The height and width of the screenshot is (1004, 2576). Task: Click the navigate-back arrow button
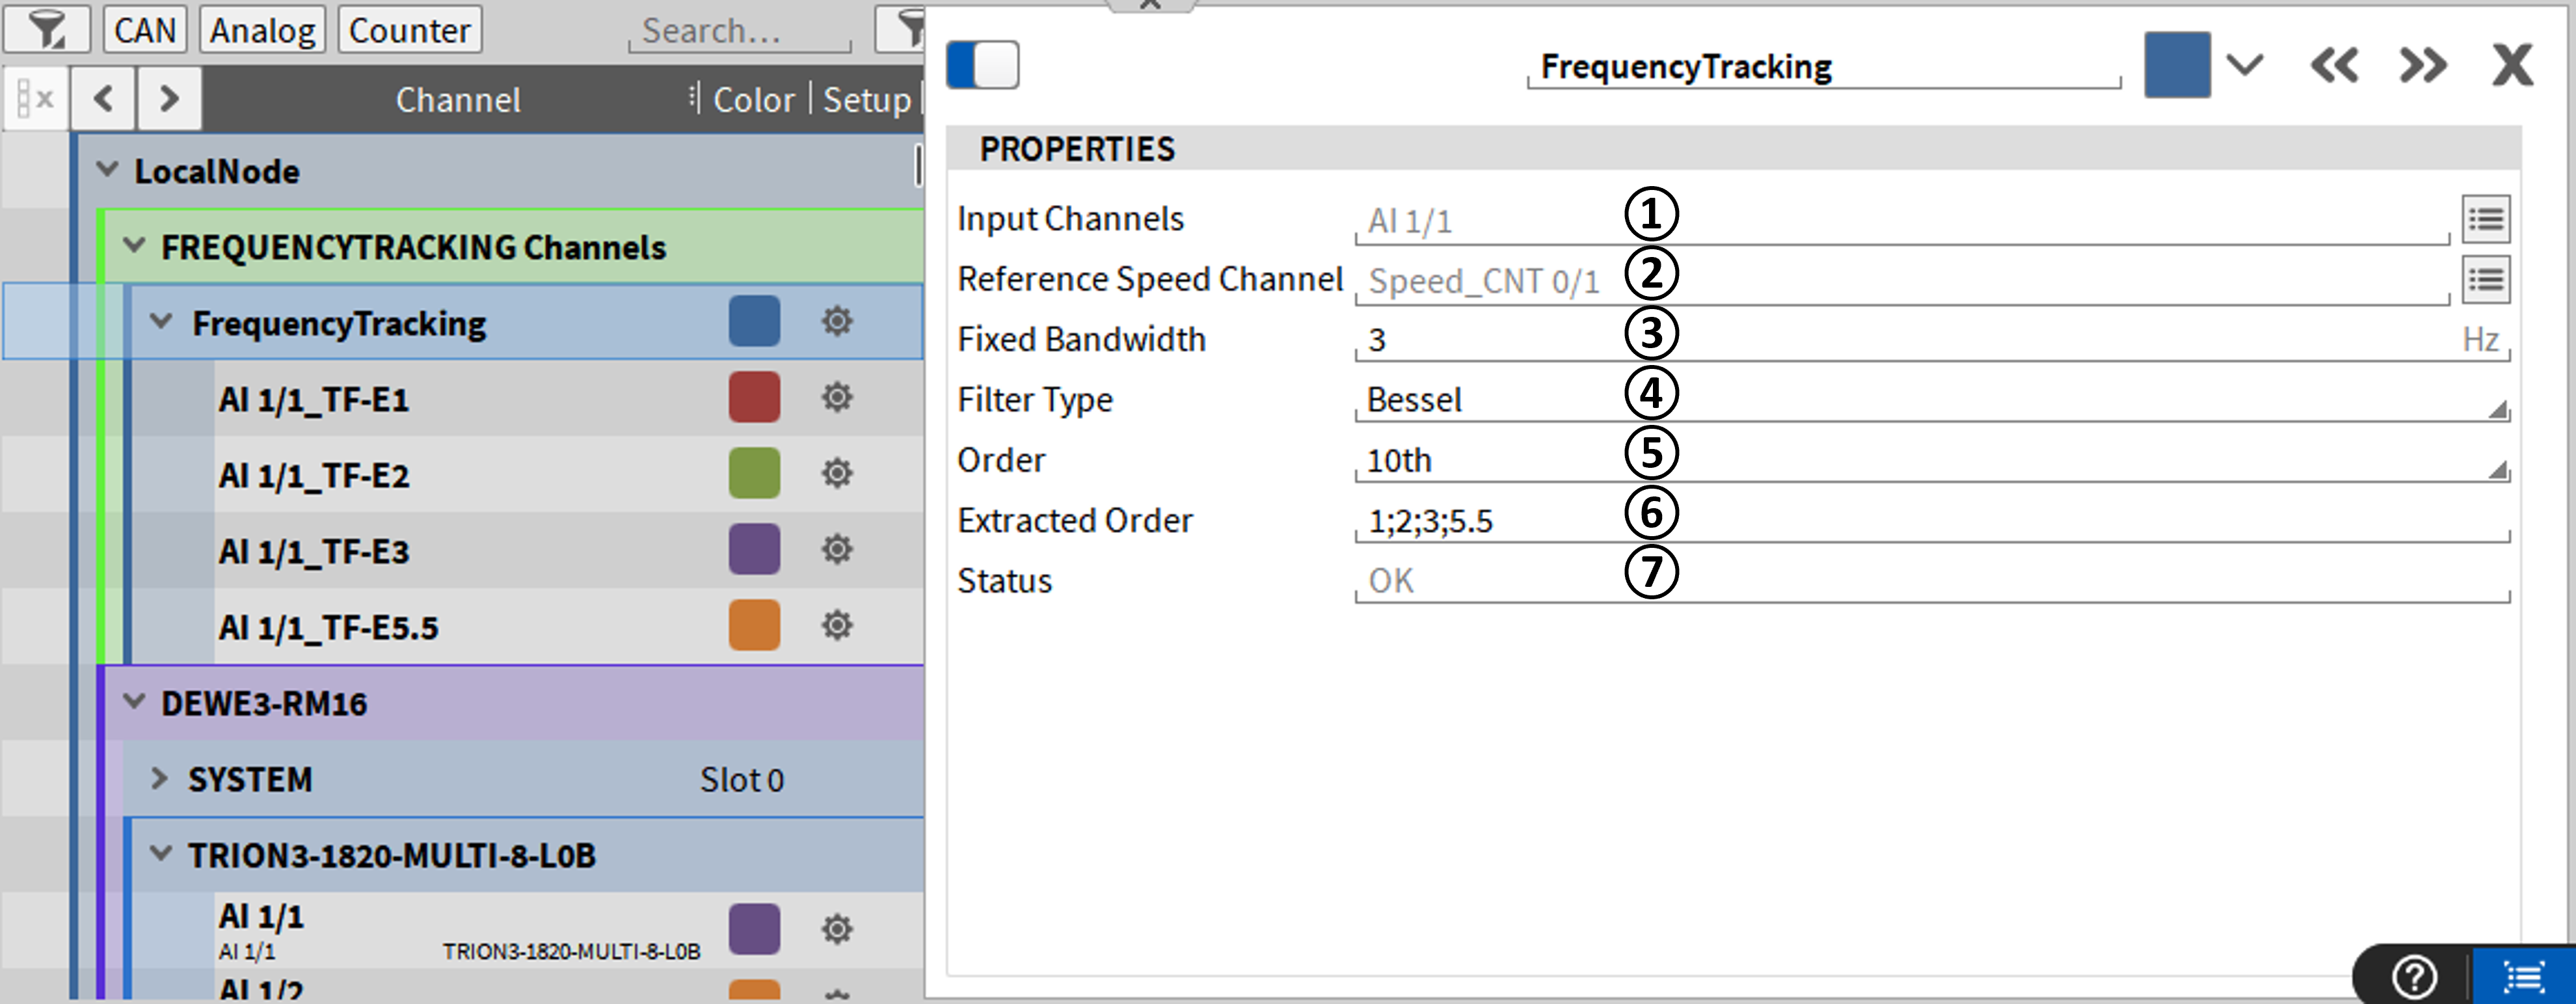point(102,98)
